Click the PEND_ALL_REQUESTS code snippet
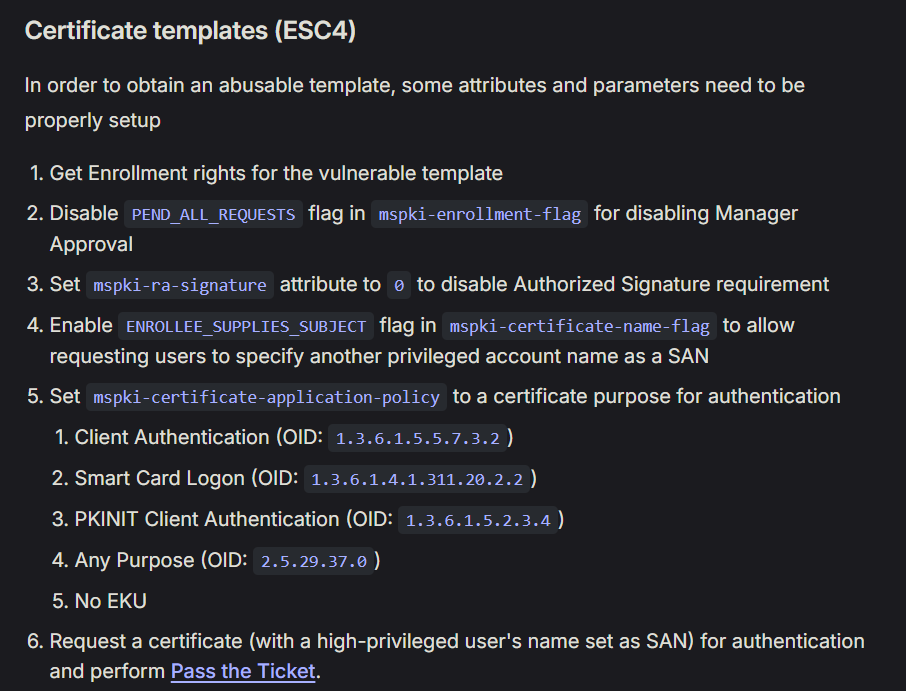 [x=213, y=214]
